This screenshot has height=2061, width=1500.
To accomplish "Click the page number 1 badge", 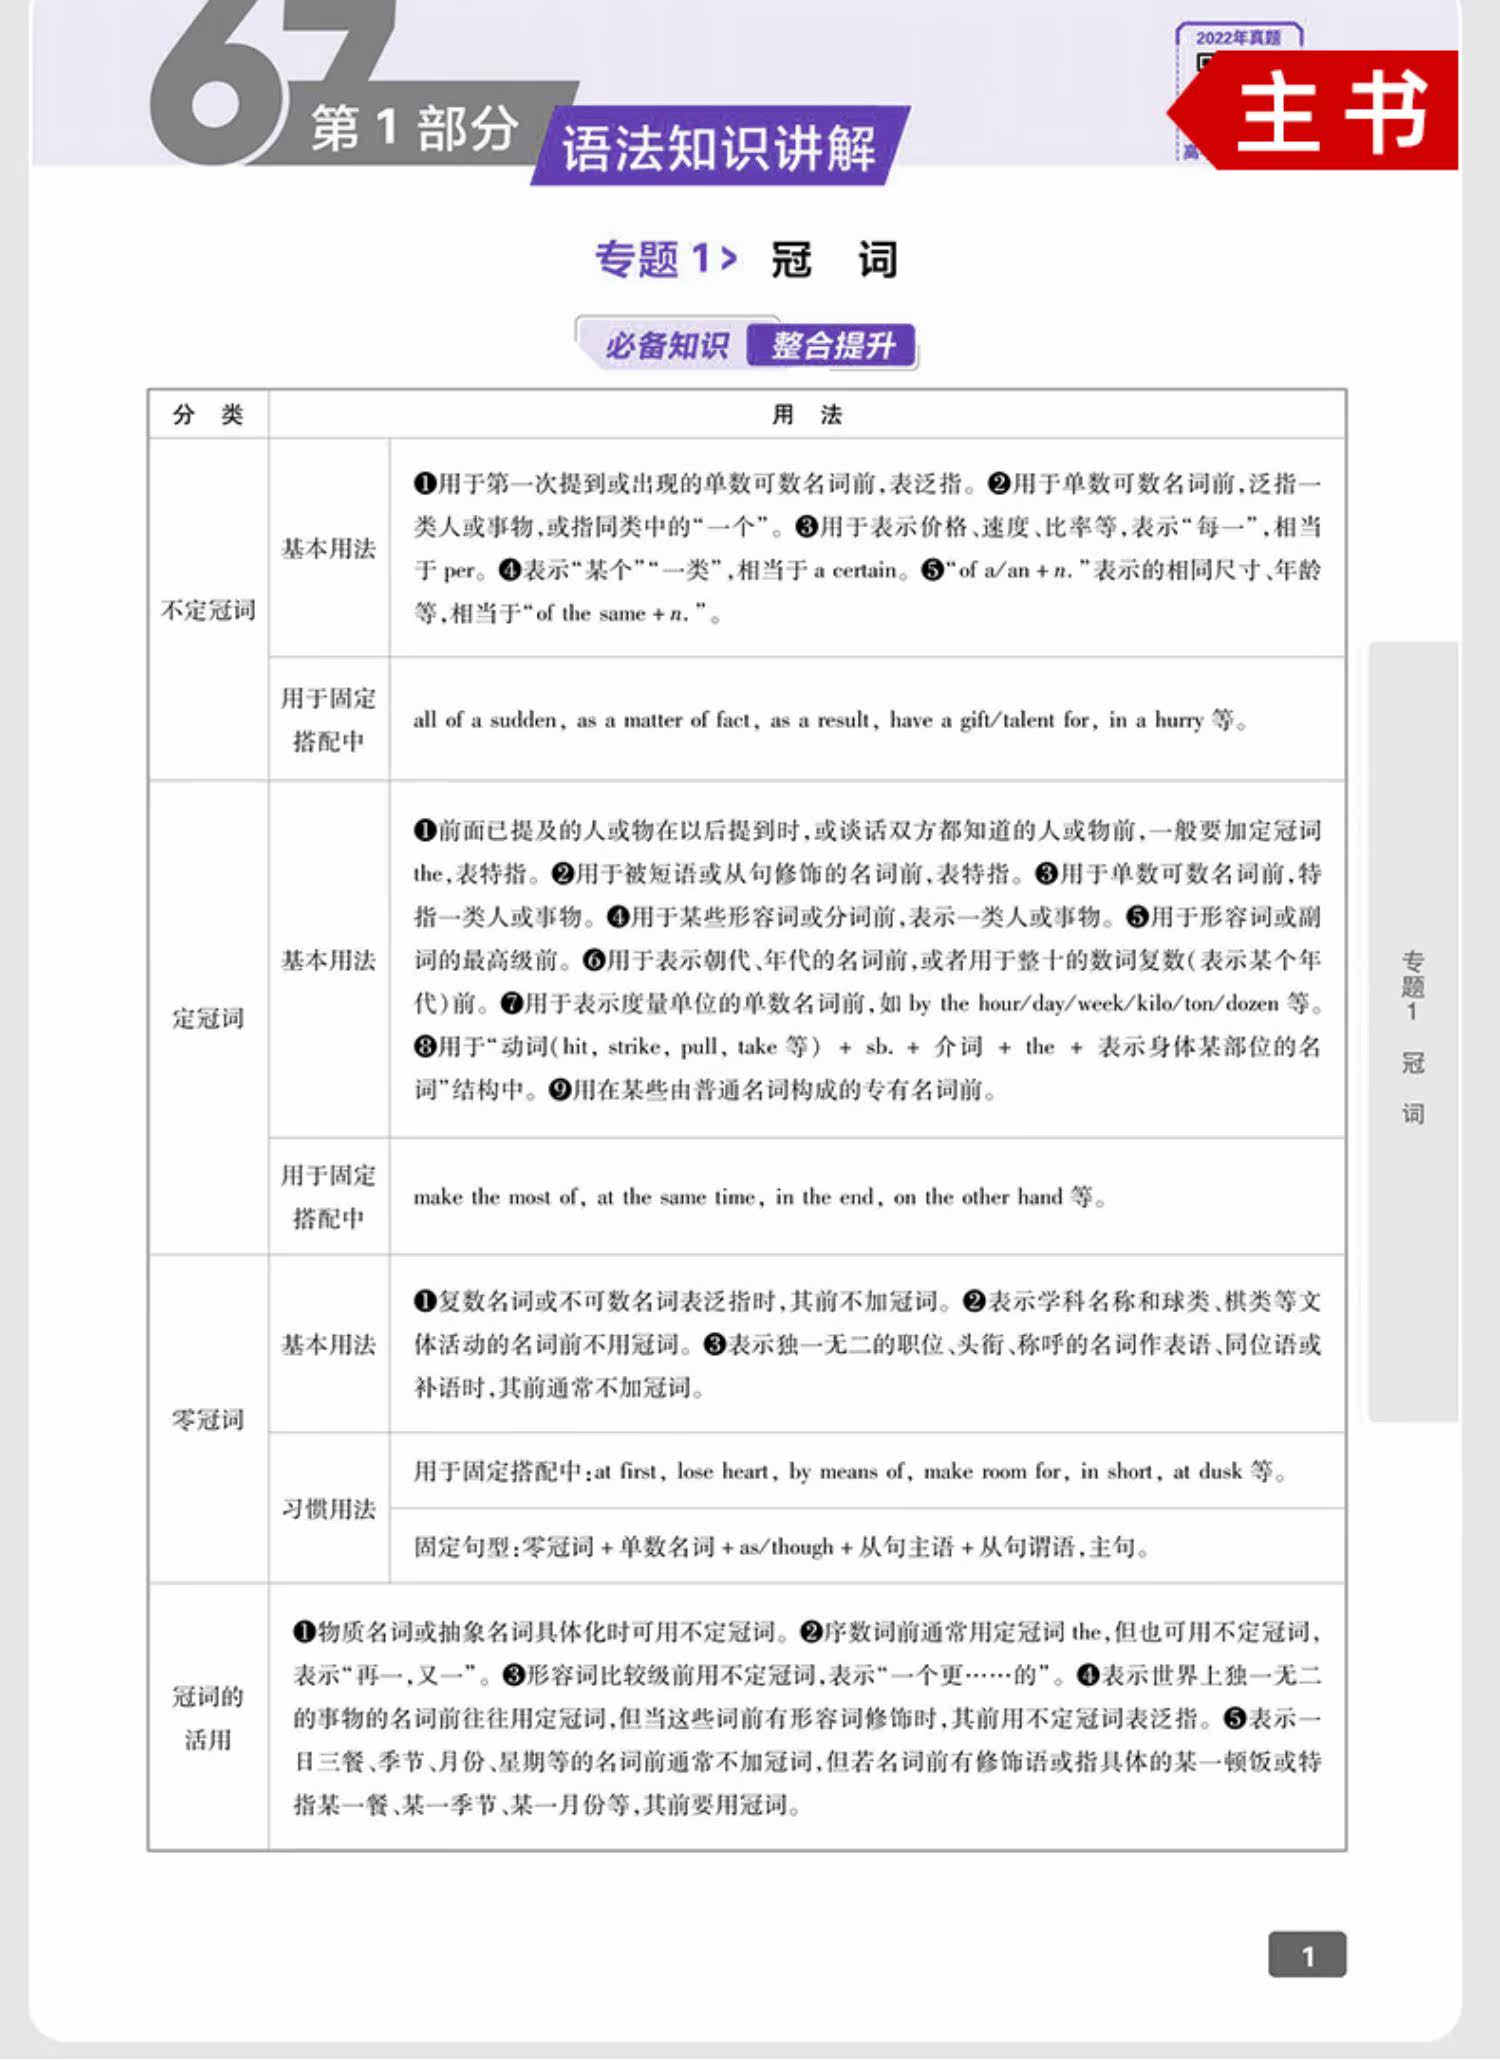I will [1307, 1955].
